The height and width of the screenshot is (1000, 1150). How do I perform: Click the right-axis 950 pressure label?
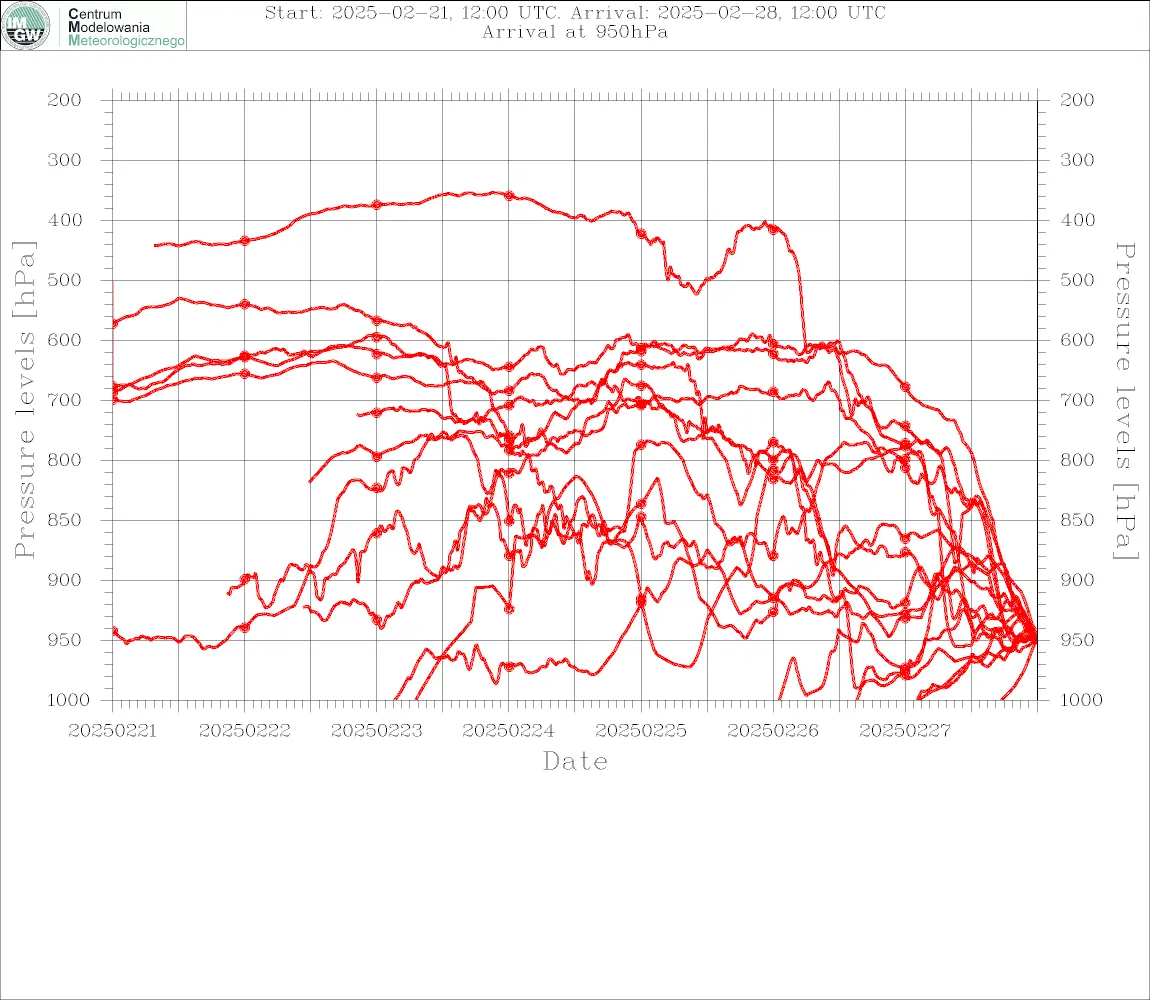[1077, 640]
